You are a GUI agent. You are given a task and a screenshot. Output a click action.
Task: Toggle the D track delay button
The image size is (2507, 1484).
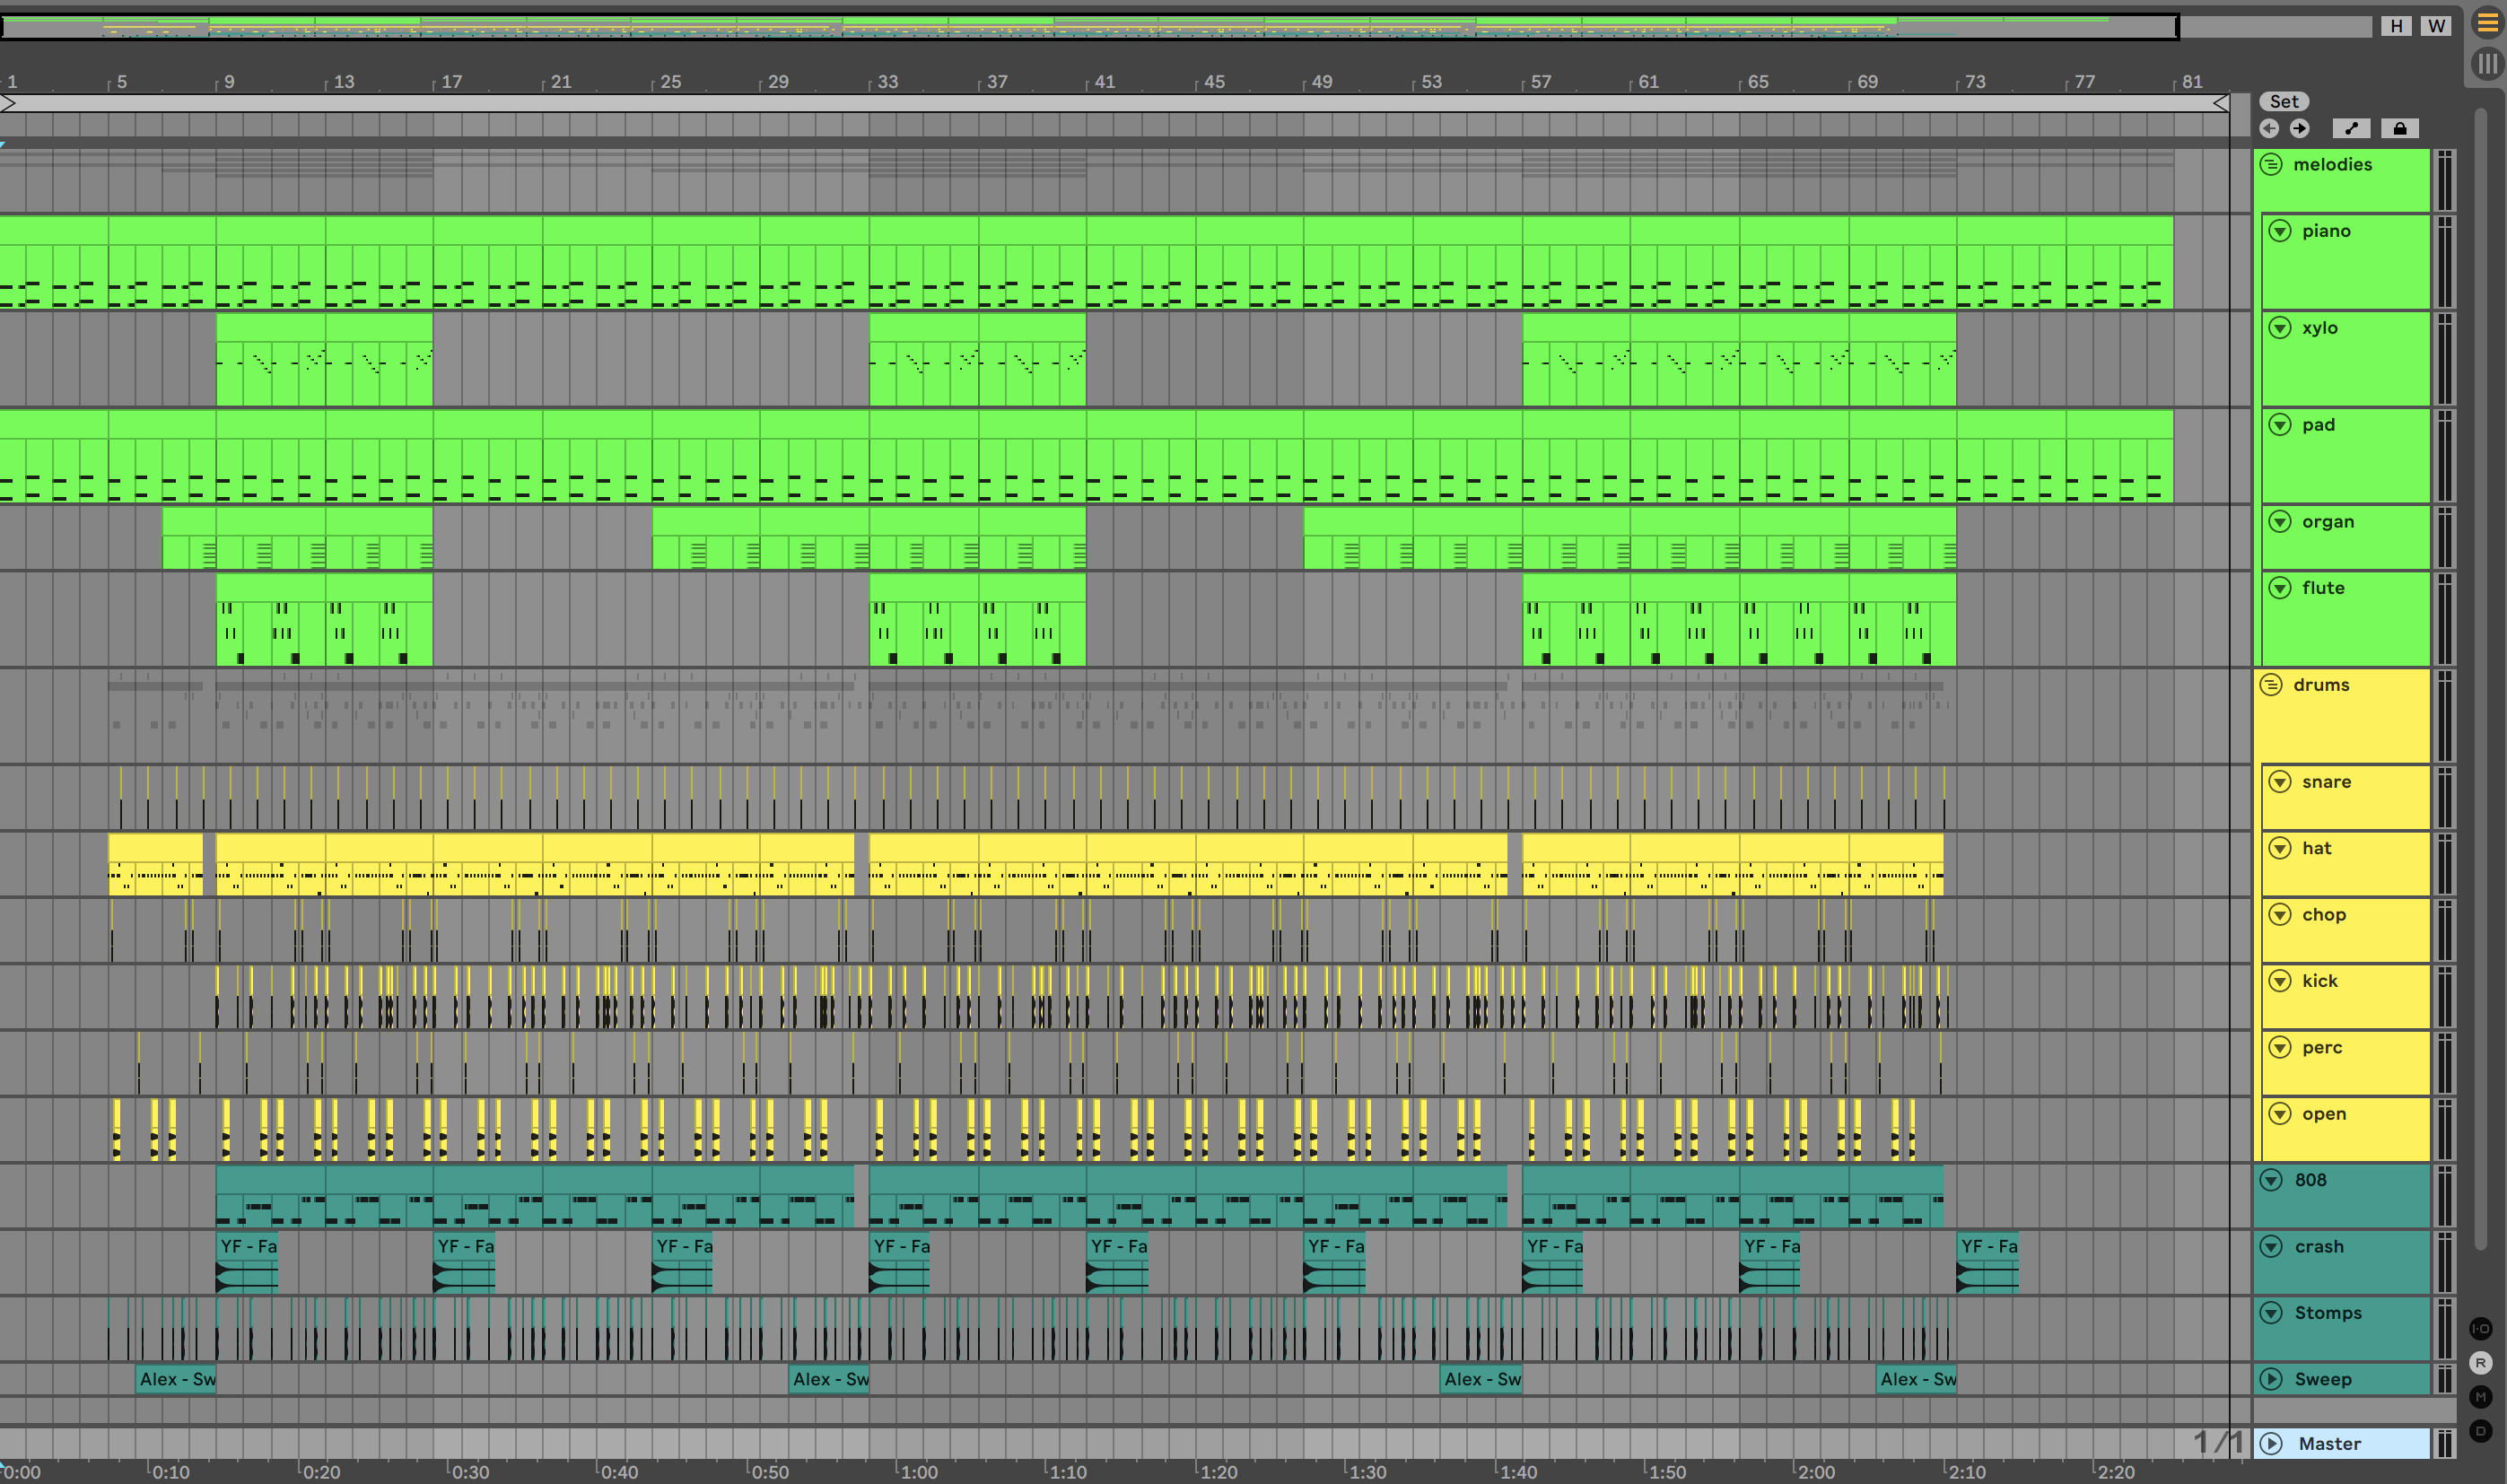click(x=2481, y=1430)
